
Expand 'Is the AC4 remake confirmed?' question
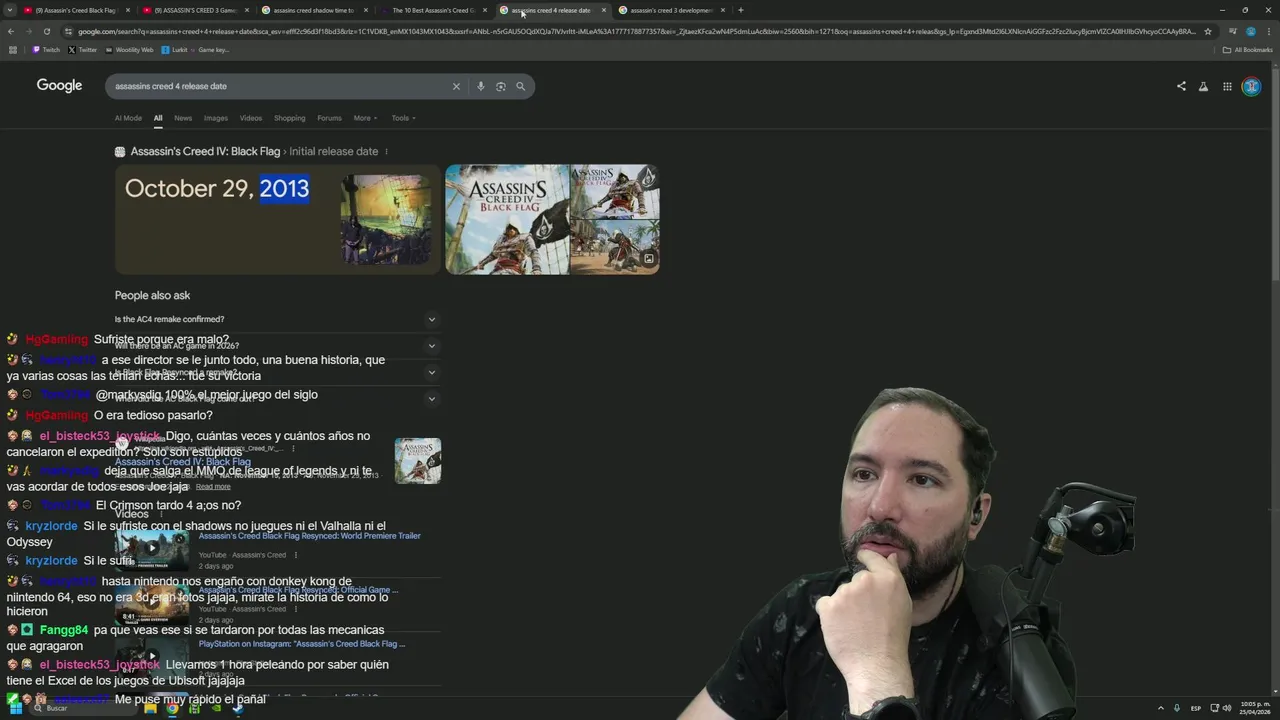pos(277,319)
